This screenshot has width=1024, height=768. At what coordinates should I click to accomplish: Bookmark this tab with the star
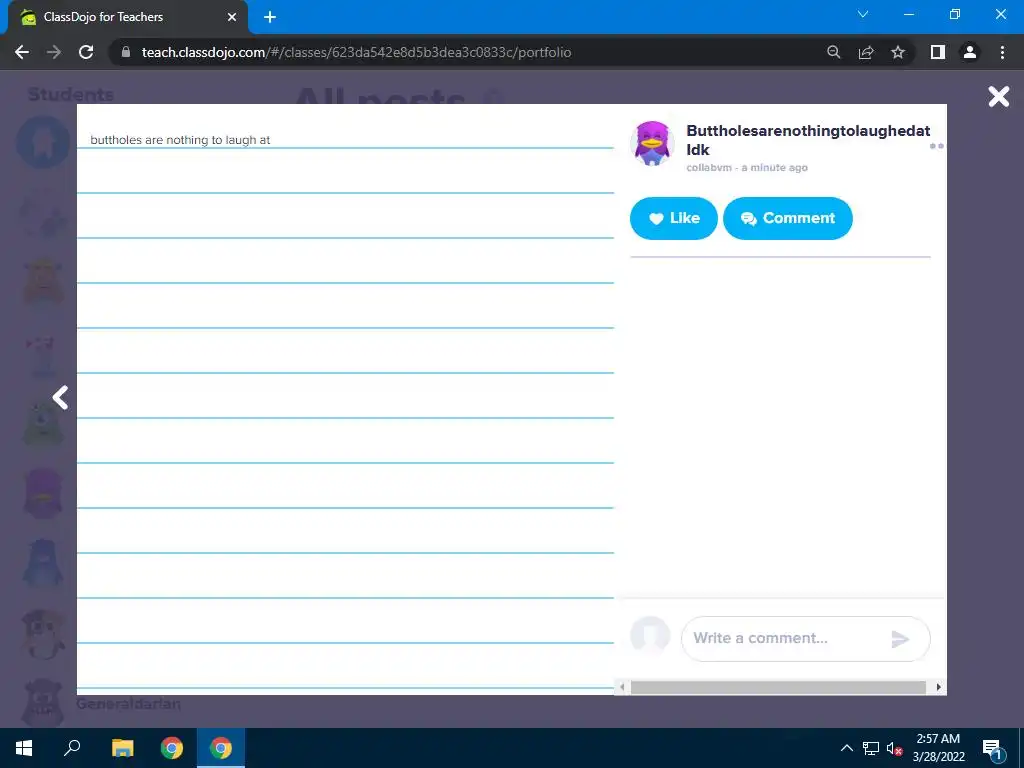[x=898, y=52]
